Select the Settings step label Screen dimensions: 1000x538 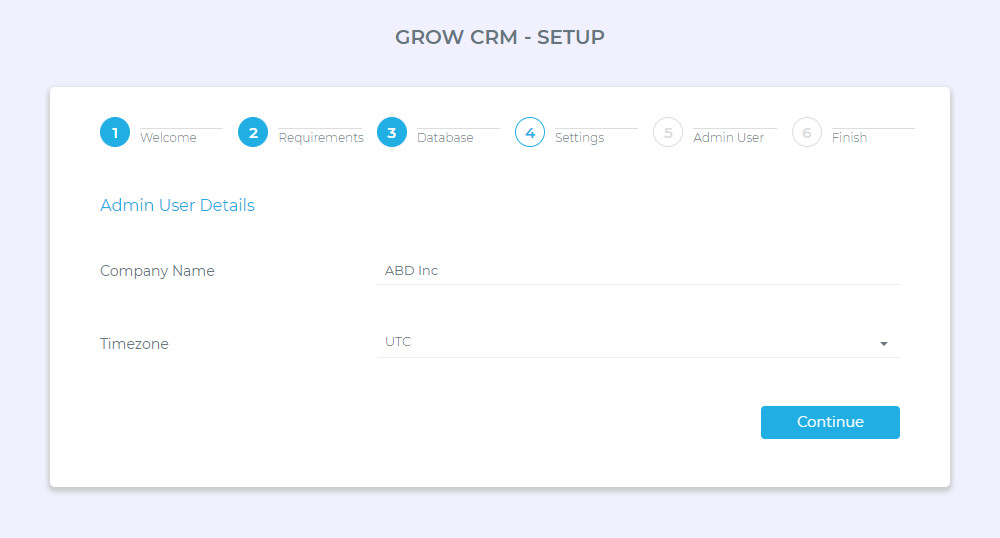pos(579,138)
